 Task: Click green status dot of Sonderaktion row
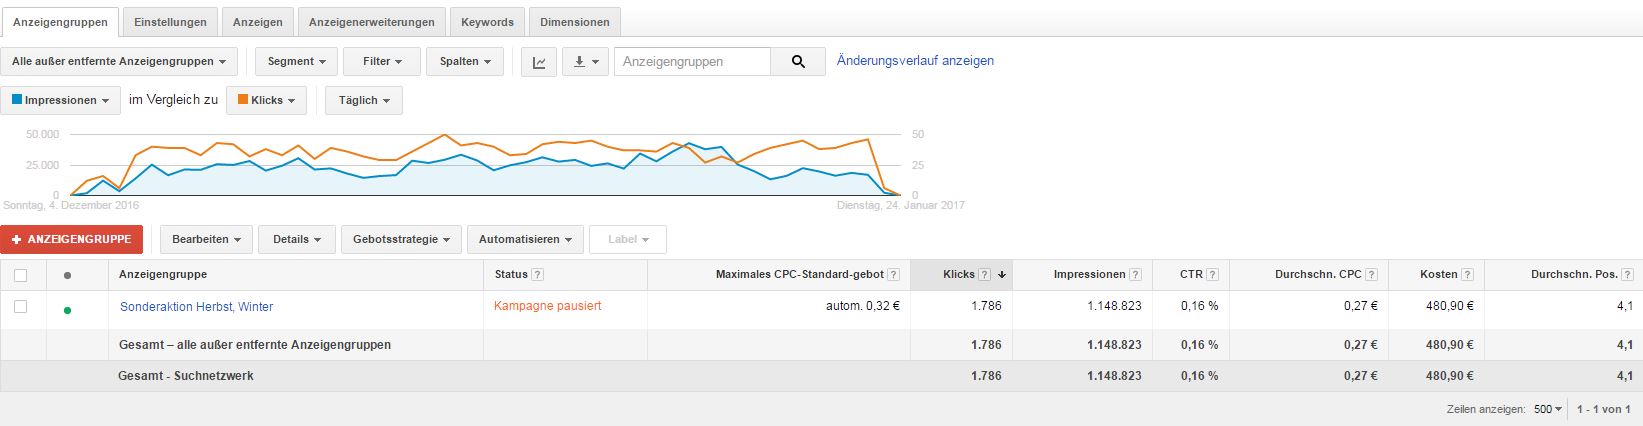tap(67, 310)
